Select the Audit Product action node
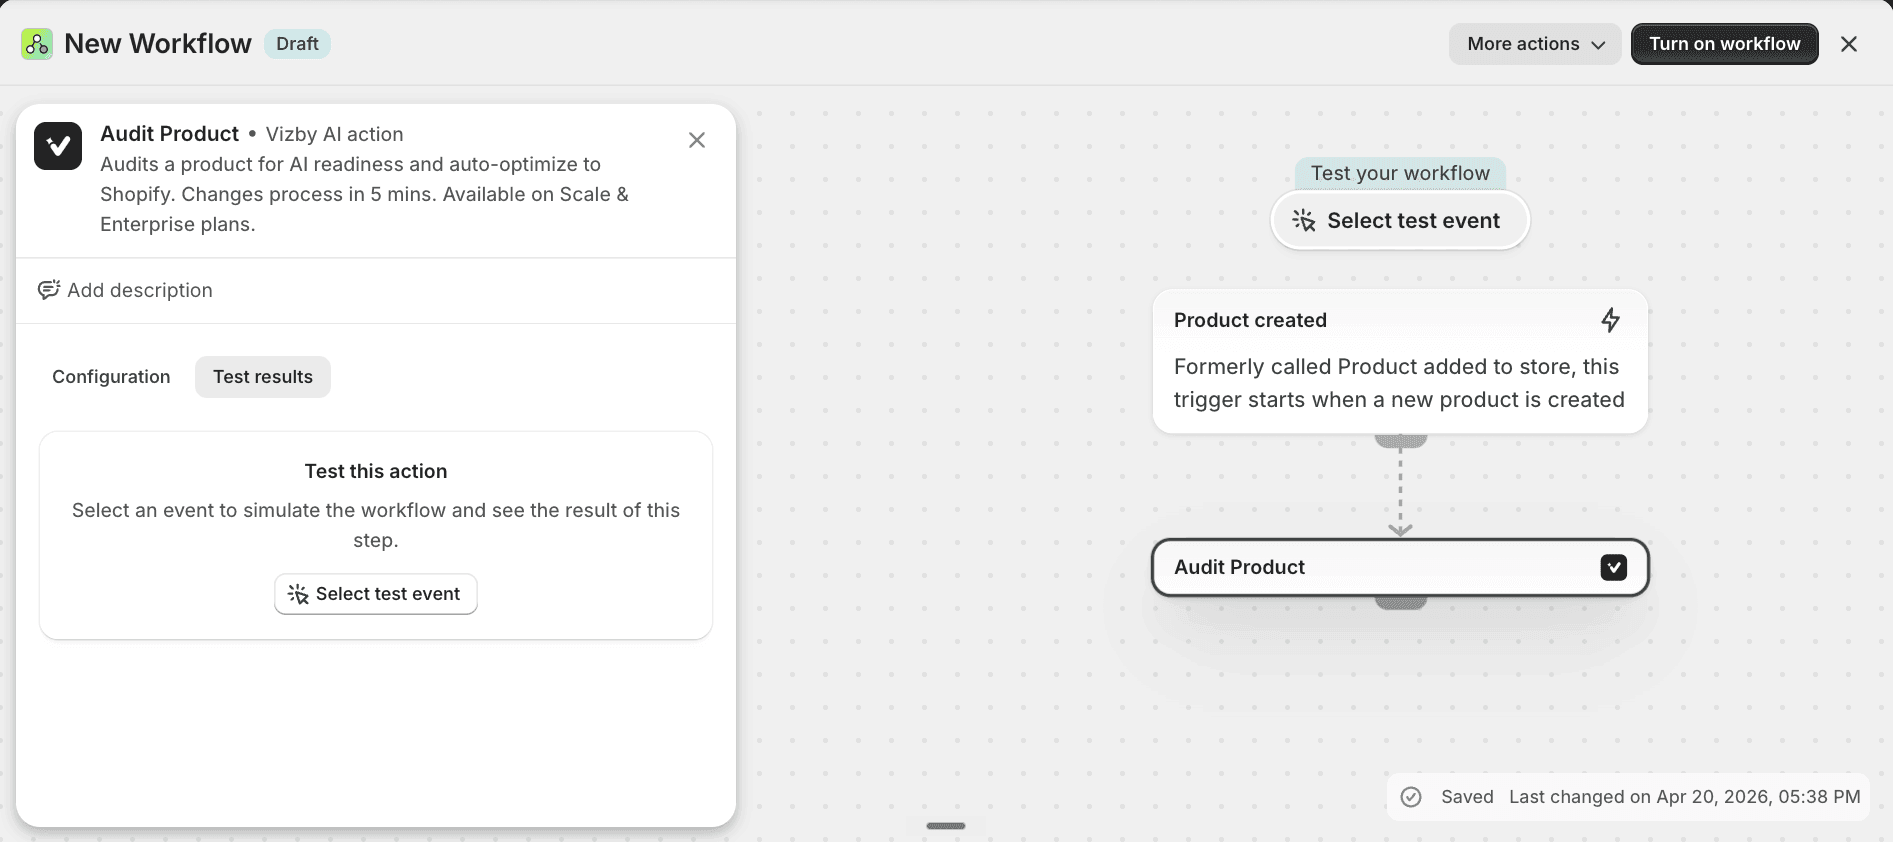This screenshot has width=1893, height=842. pyautogui.click(x=1400, y=567)
